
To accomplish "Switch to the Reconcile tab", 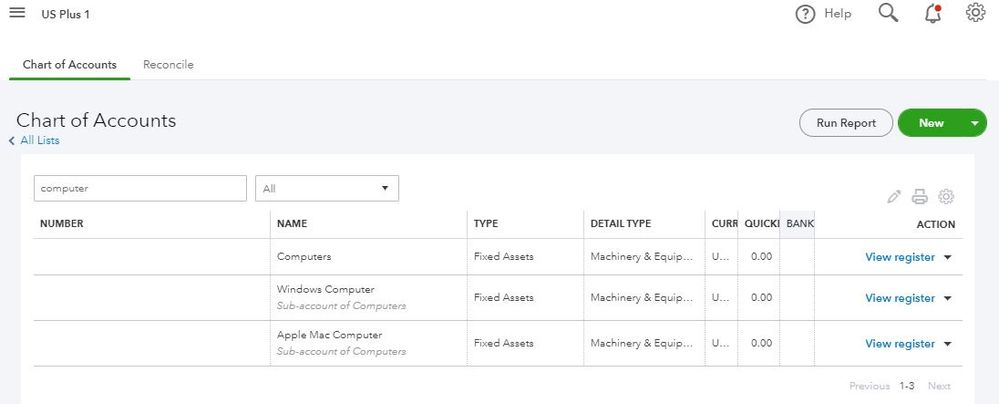I will (168, 65).
